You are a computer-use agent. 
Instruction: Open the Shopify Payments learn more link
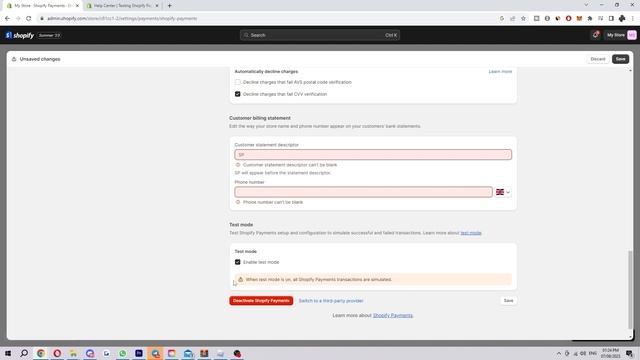[393, 316]
